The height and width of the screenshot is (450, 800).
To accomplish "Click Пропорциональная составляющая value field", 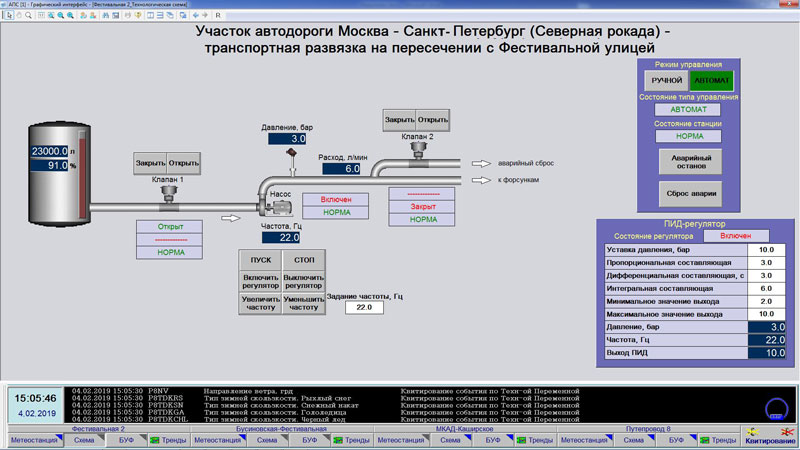I will (x=766, y=263).
